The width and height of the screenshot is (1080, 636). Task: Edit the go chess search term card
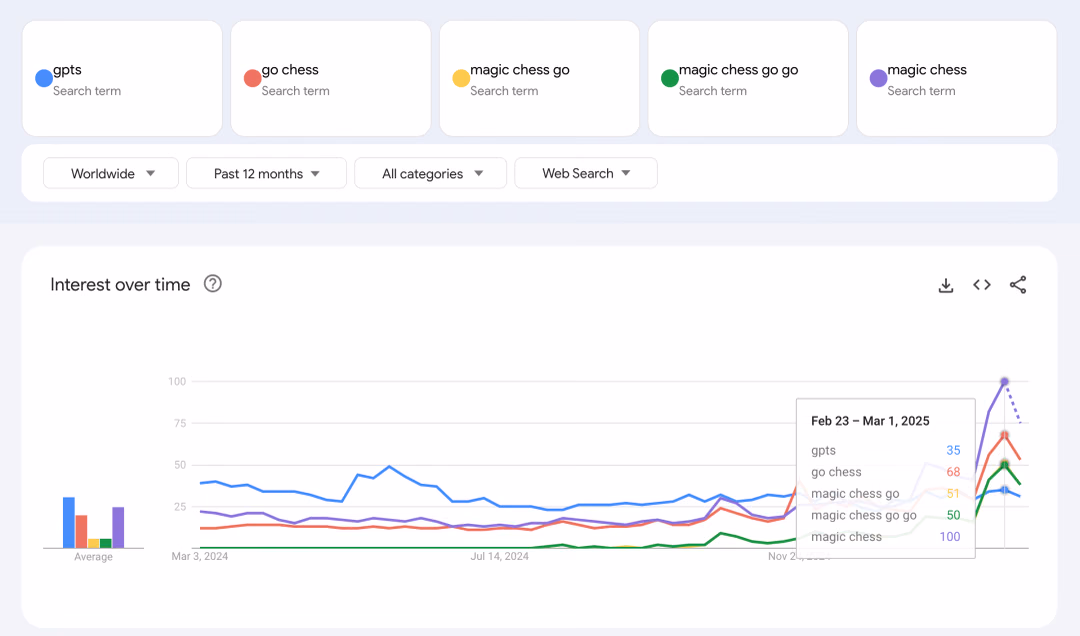click(x=331, y=79)
